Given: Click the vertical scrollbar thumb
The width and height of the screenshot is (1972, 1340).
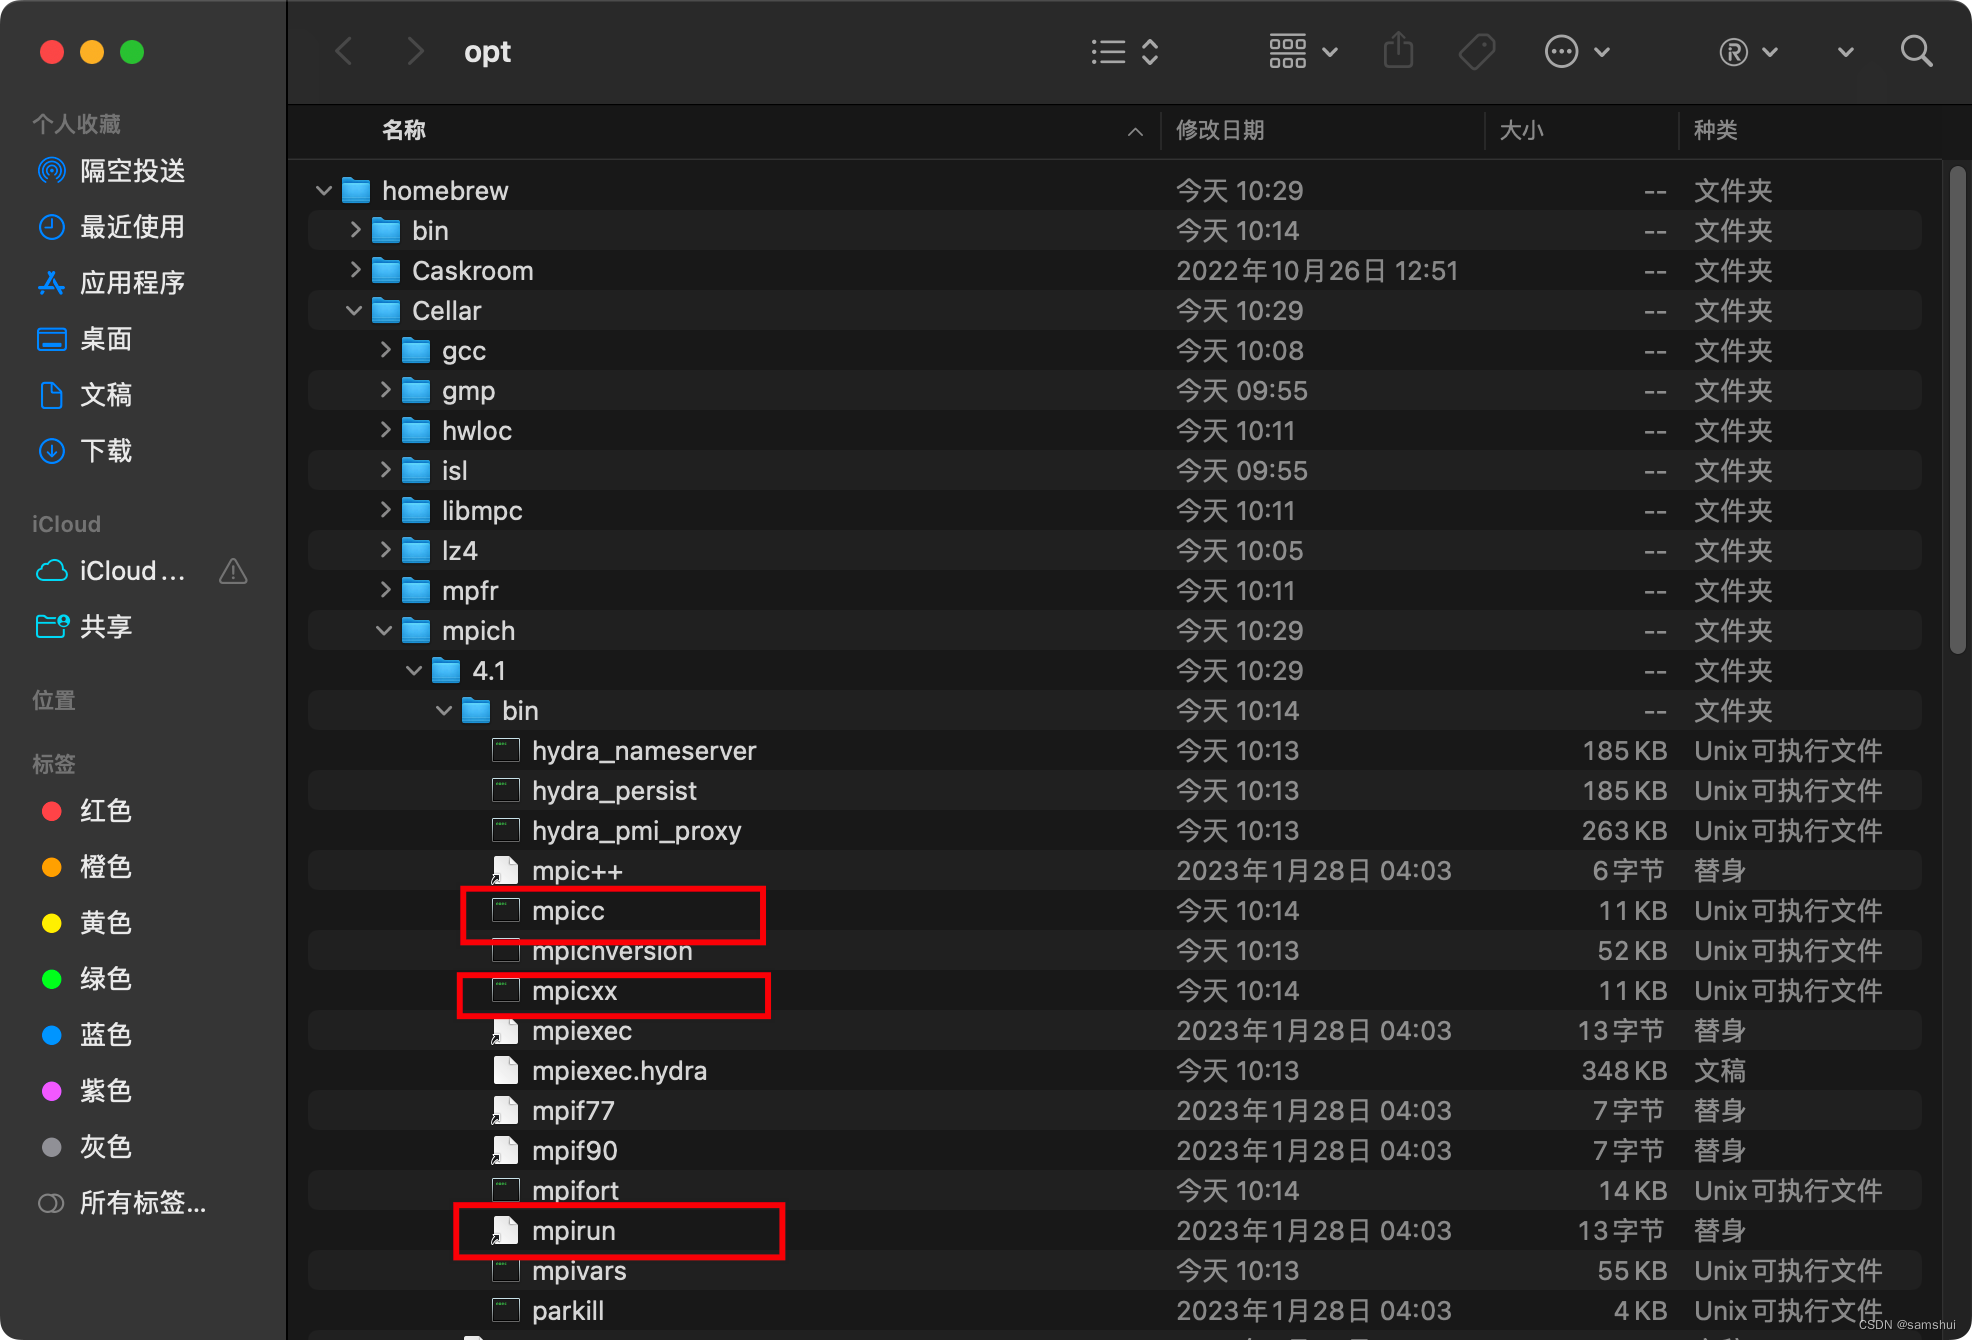Looking at the screenshot, I should pos(1957,410).
